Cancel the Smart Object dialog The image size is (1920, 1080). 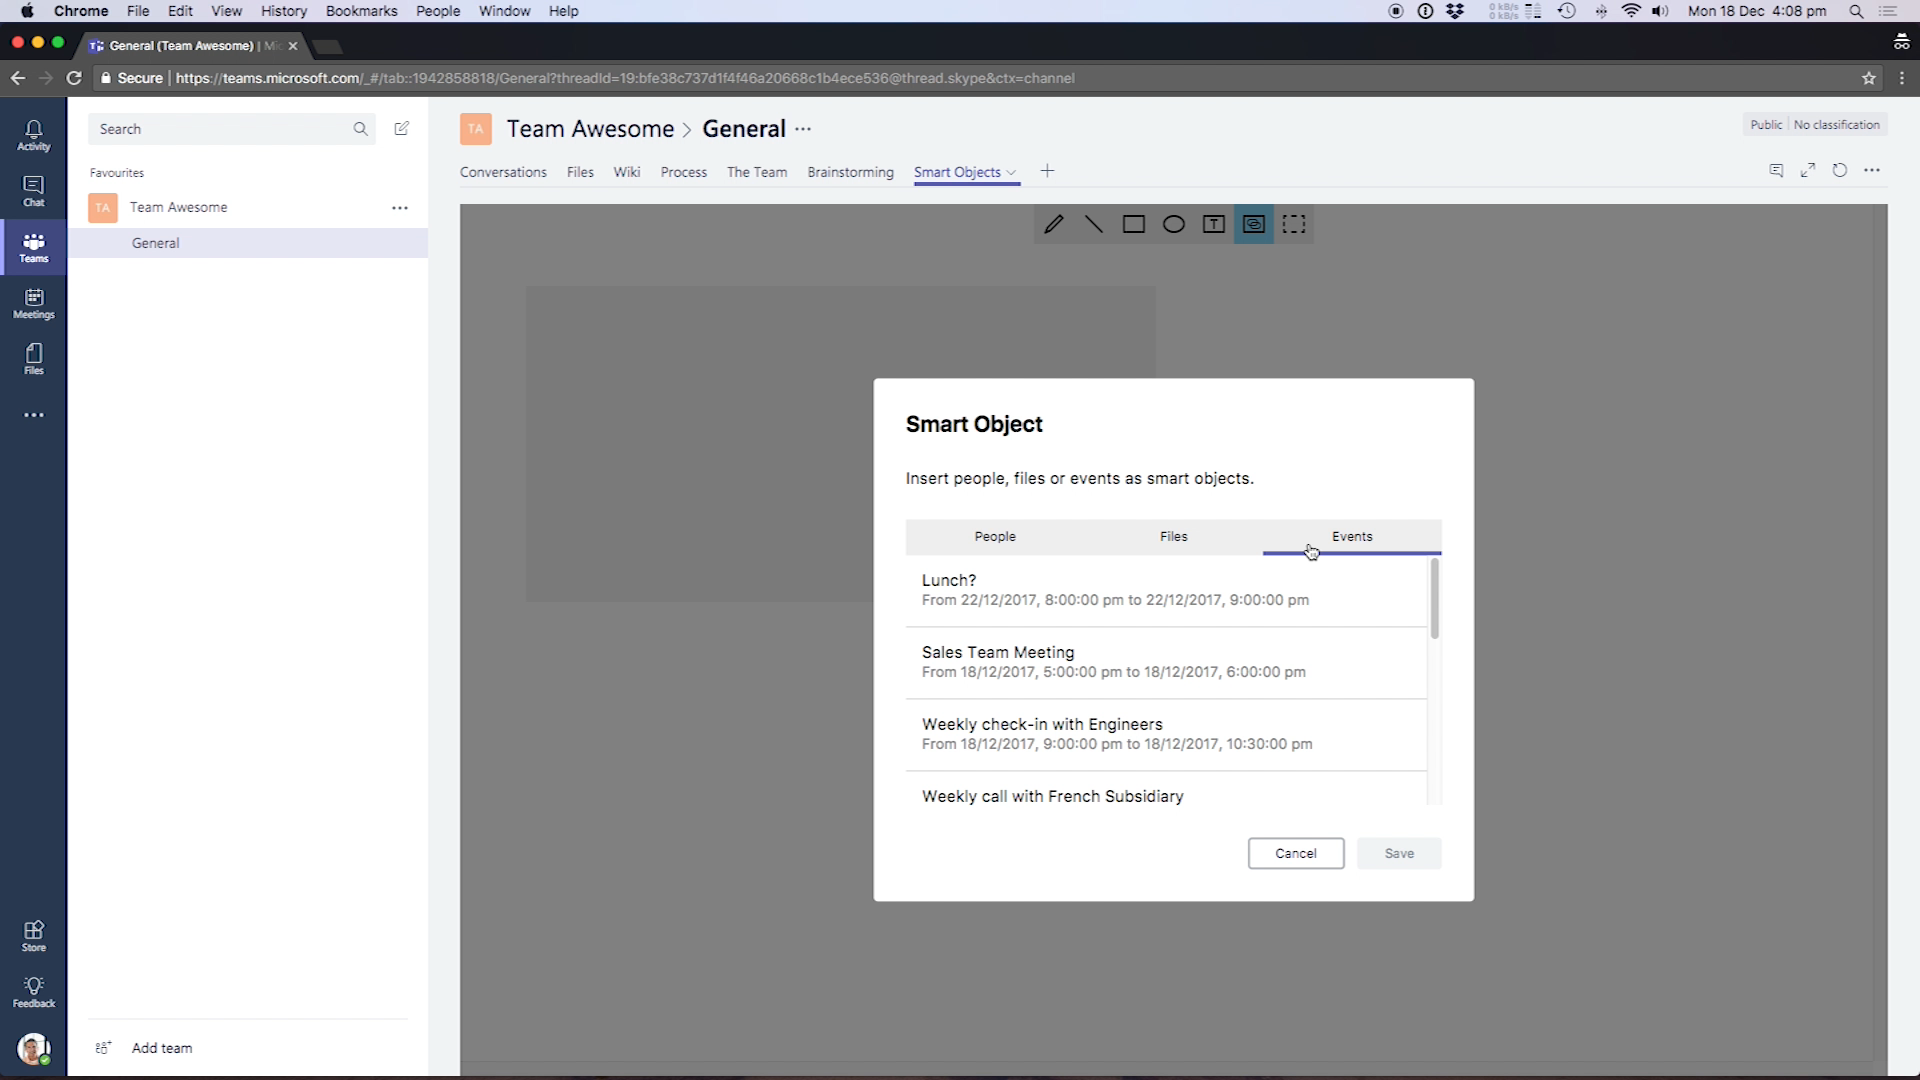pos(1295,853)
